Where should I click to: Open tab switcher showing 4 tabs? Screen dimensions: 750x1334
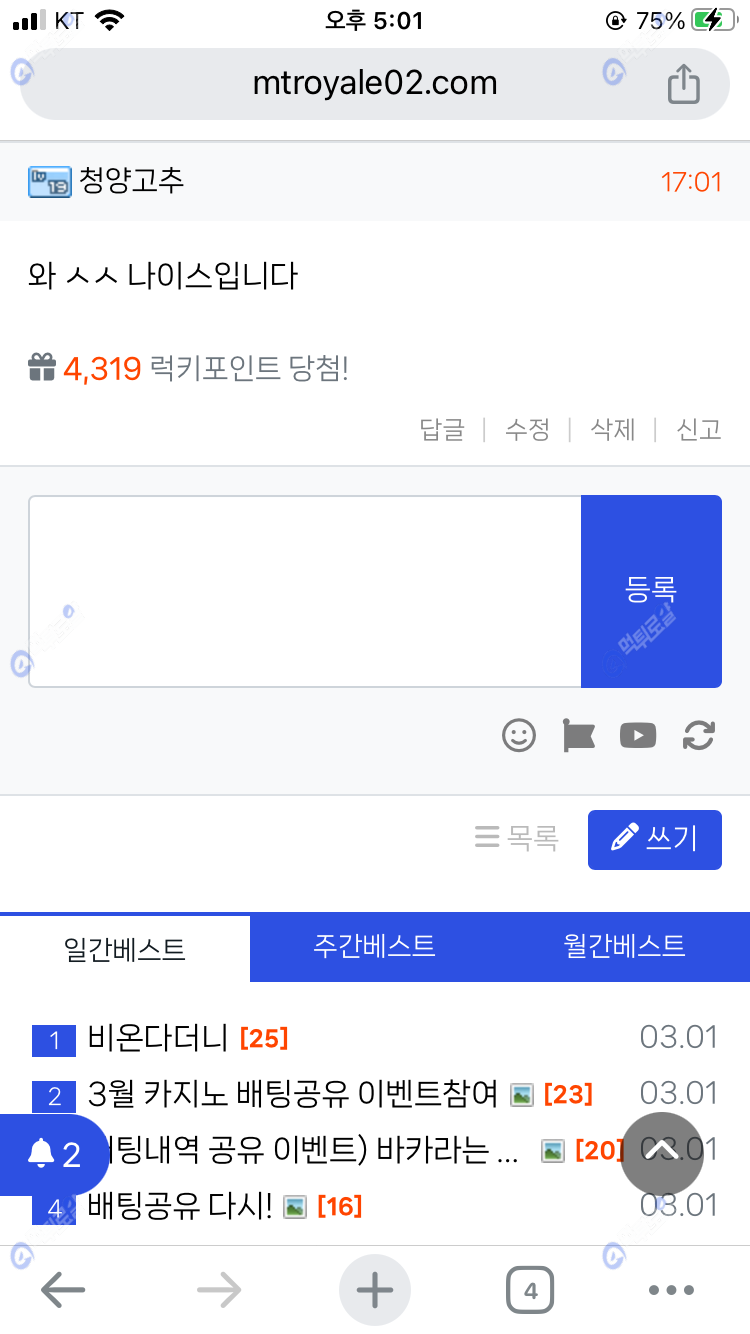pyautogui.click(x=530, y=1291)
